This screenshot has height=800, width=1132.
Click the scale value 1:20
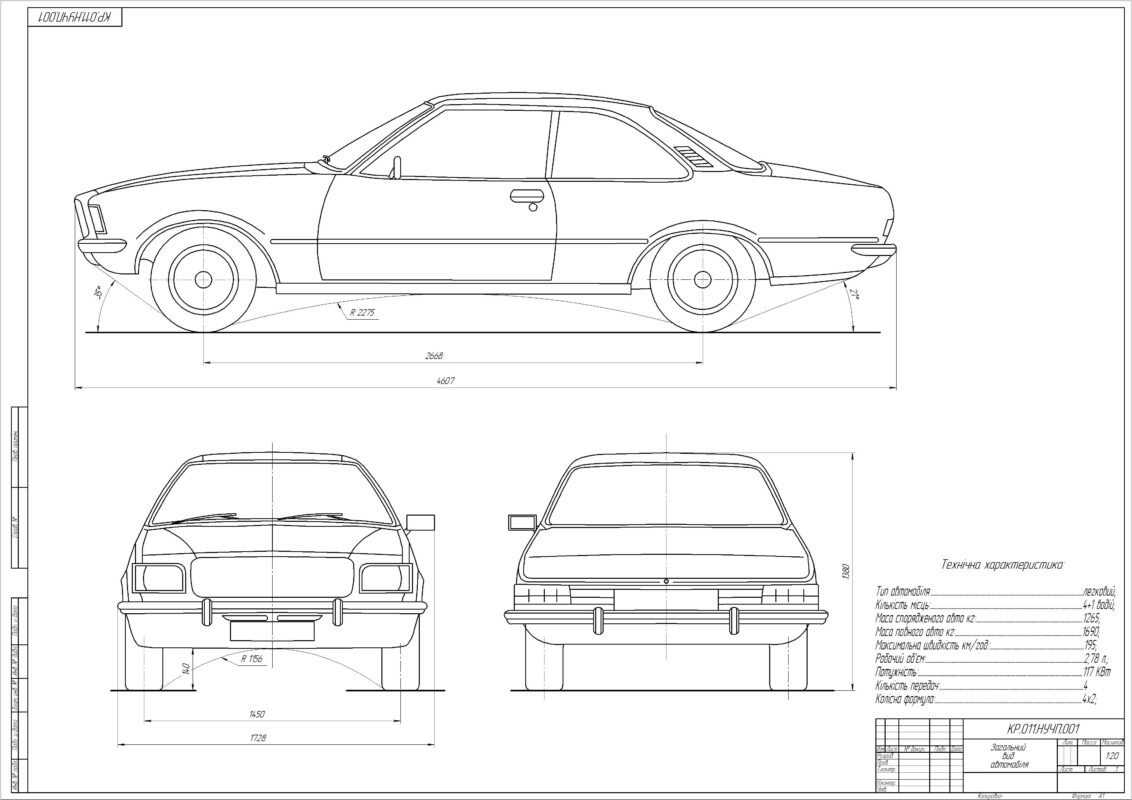[1113, 756]
